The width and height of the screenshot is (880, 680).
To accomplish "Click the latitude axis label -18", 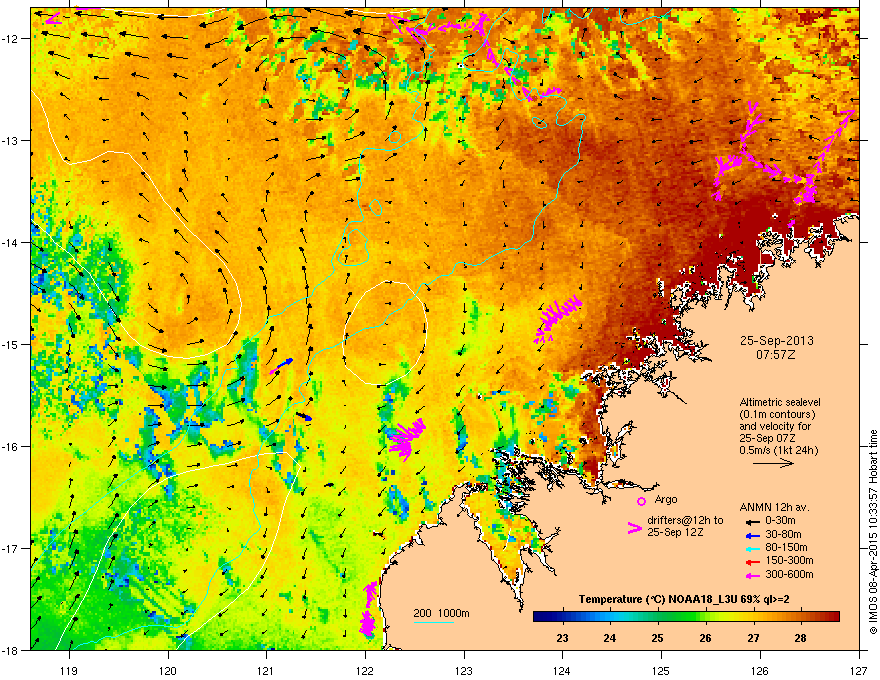I will 11,650.
